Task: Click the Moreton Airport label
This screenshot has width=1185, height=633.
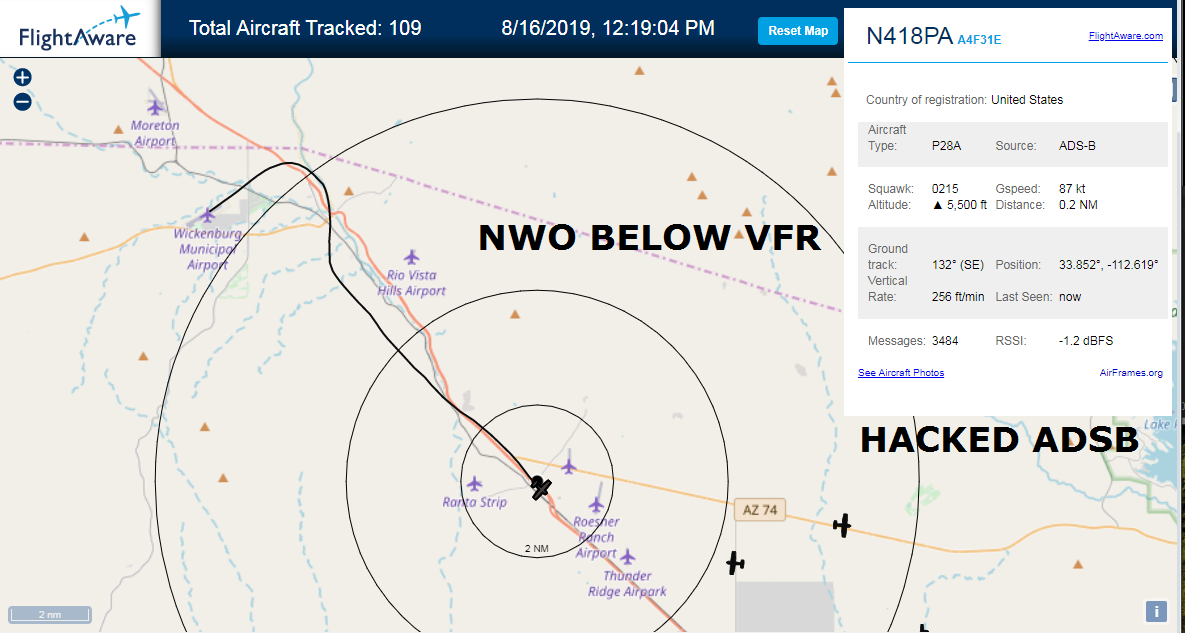Action: [155, 133]
